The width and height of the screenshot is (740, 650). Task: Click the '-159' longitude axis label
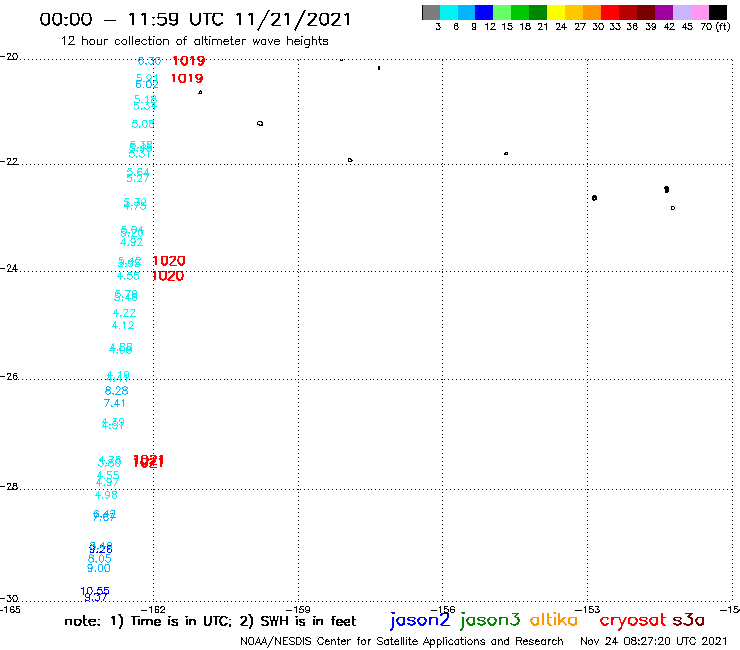pyautogui.click(x=298, y=609)
